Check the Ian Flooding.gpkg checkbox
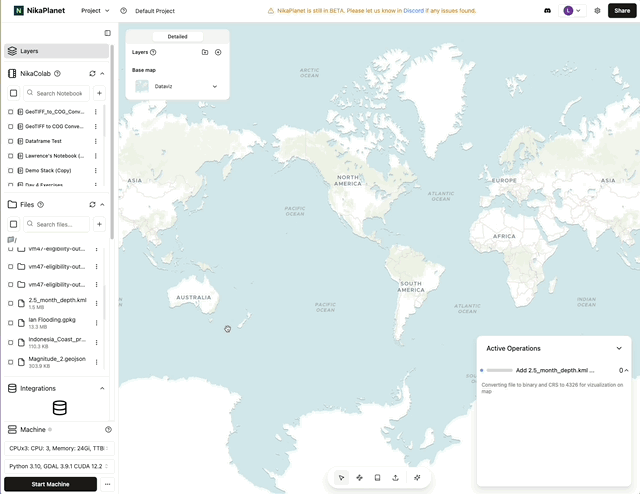The image size is (640, 494). pos(11,323)
